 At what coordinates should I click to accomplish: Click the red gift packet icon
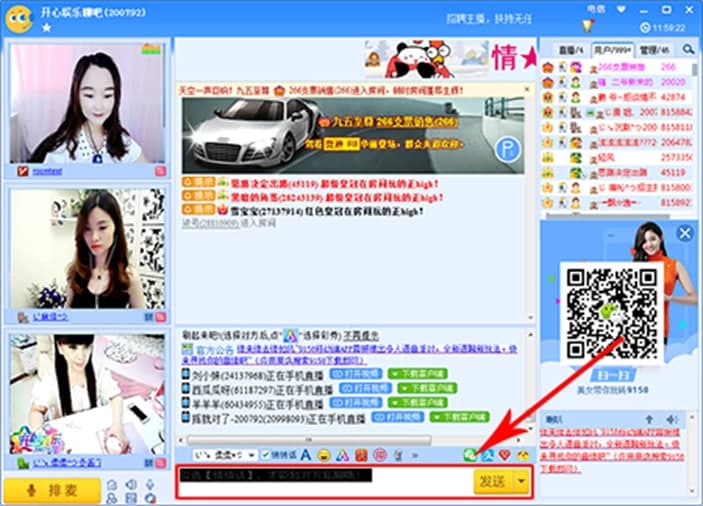[361, 455]
